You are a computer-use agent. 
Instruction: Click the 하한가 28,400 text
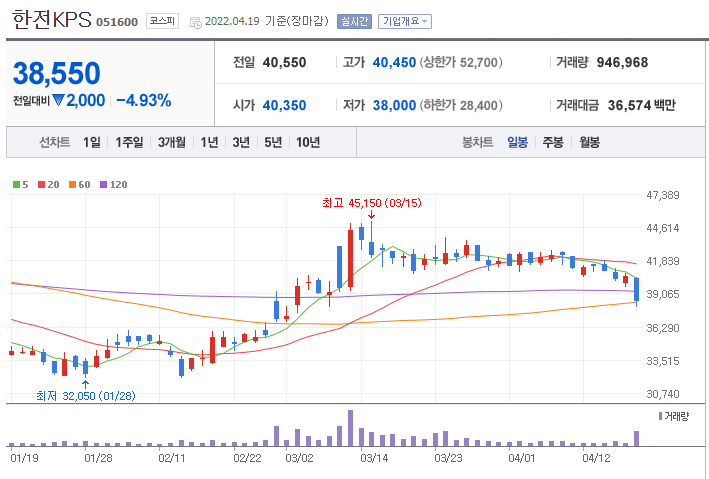point(461,105)
